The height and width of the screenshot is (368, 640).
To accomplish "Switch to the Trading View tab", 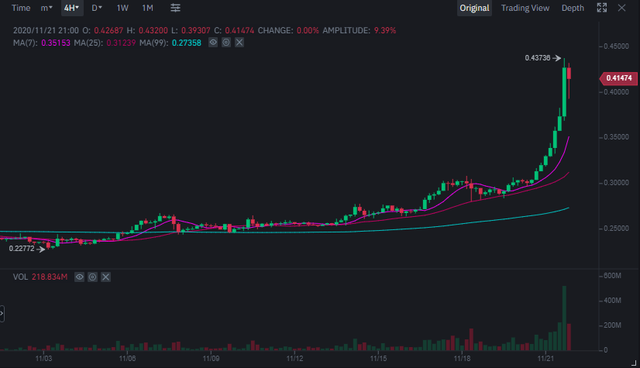I will (x=525, y=8).
